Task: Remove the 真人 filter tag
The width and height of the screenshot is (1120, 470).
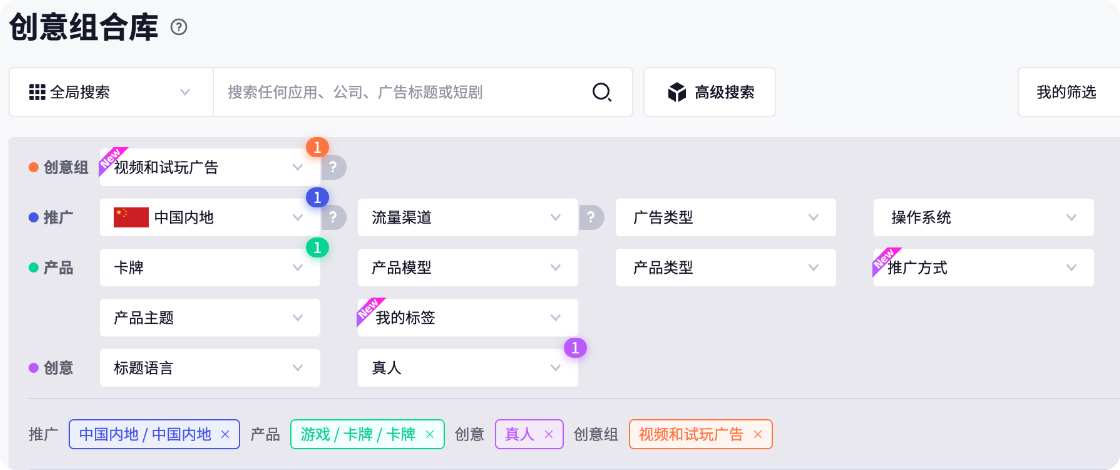Action: (x=549, y=434)
